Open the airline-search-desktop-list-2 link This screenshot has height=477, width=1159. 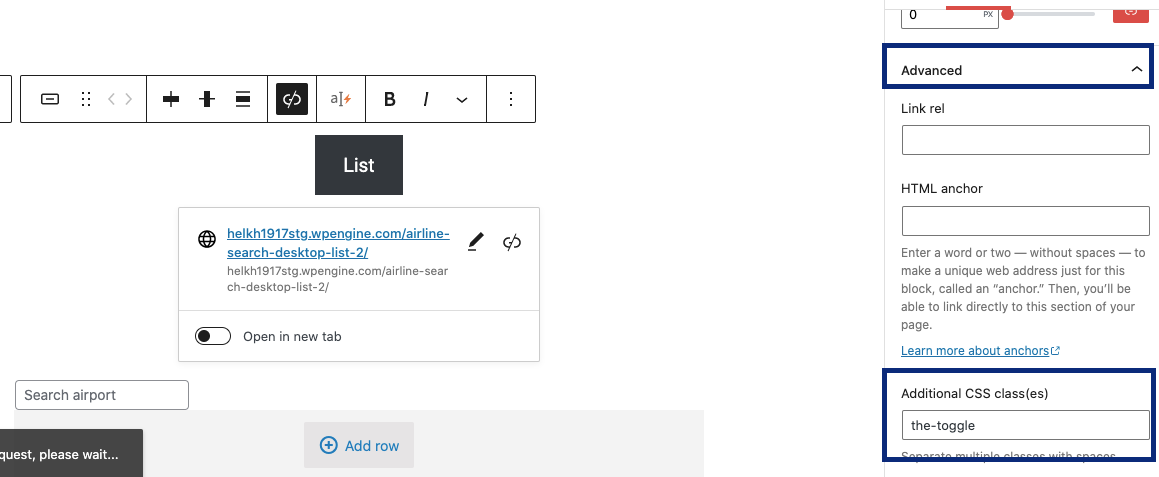pyautogui.click(x=338, y=243)
